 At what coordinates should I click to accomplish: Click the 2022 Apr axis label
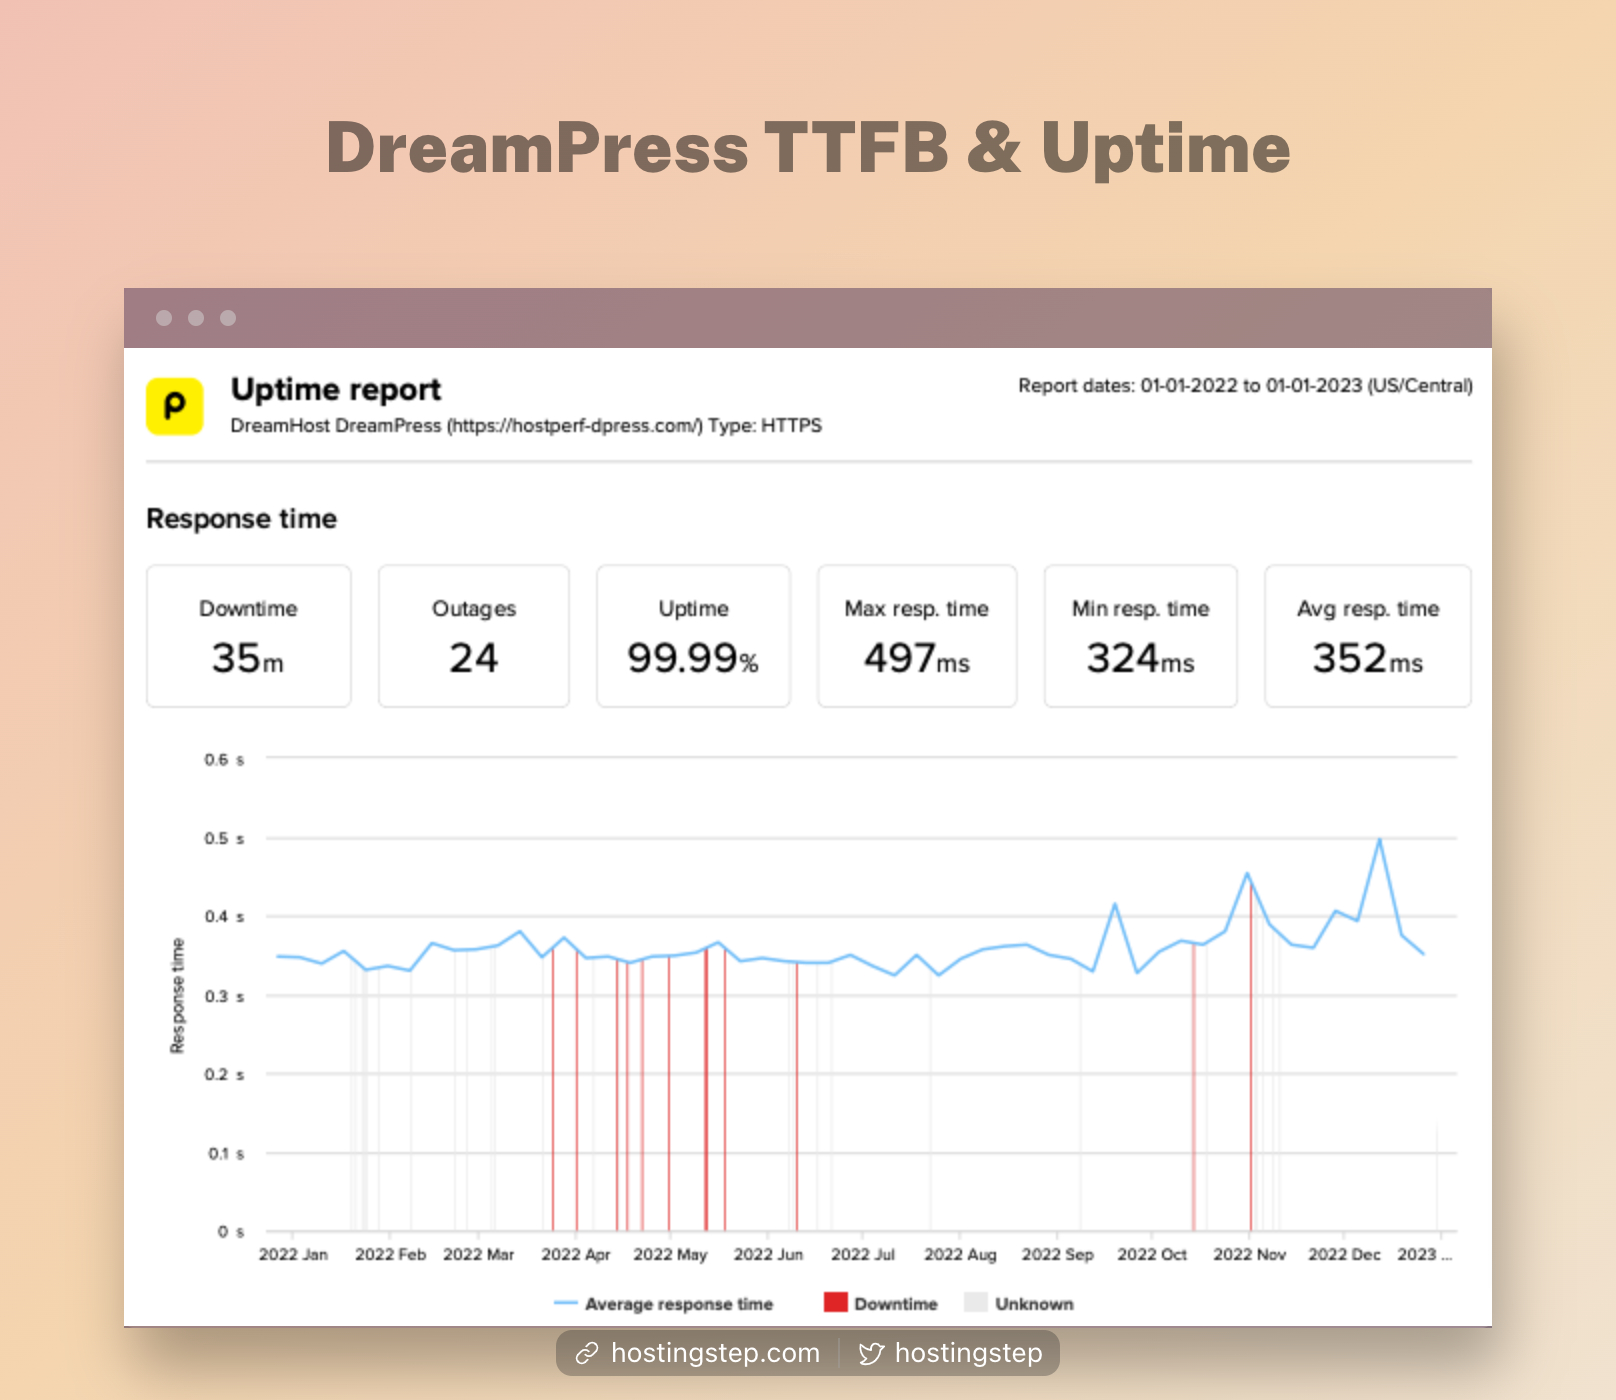576,1254
